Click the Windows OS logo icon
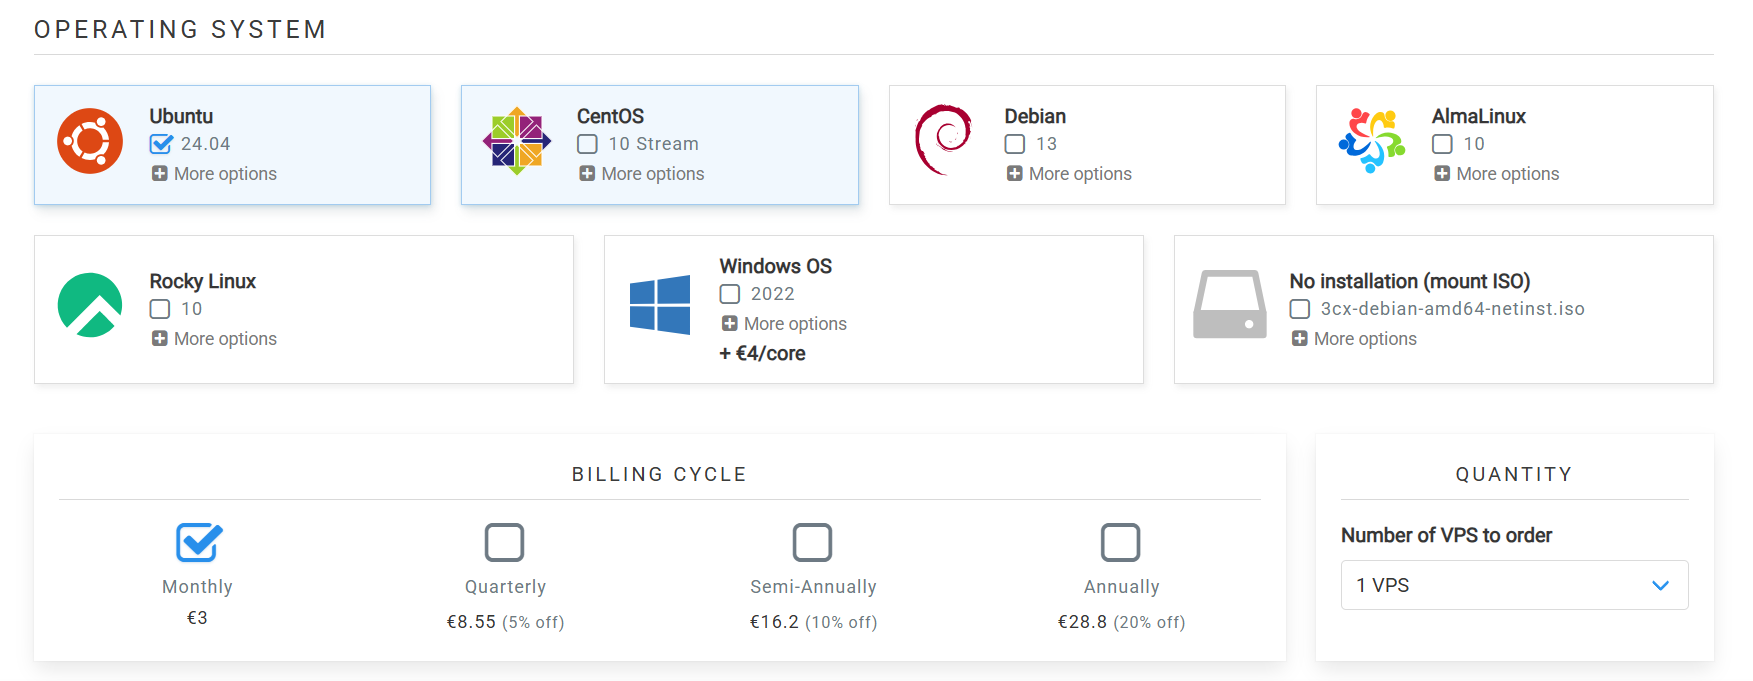 (660, 305)
